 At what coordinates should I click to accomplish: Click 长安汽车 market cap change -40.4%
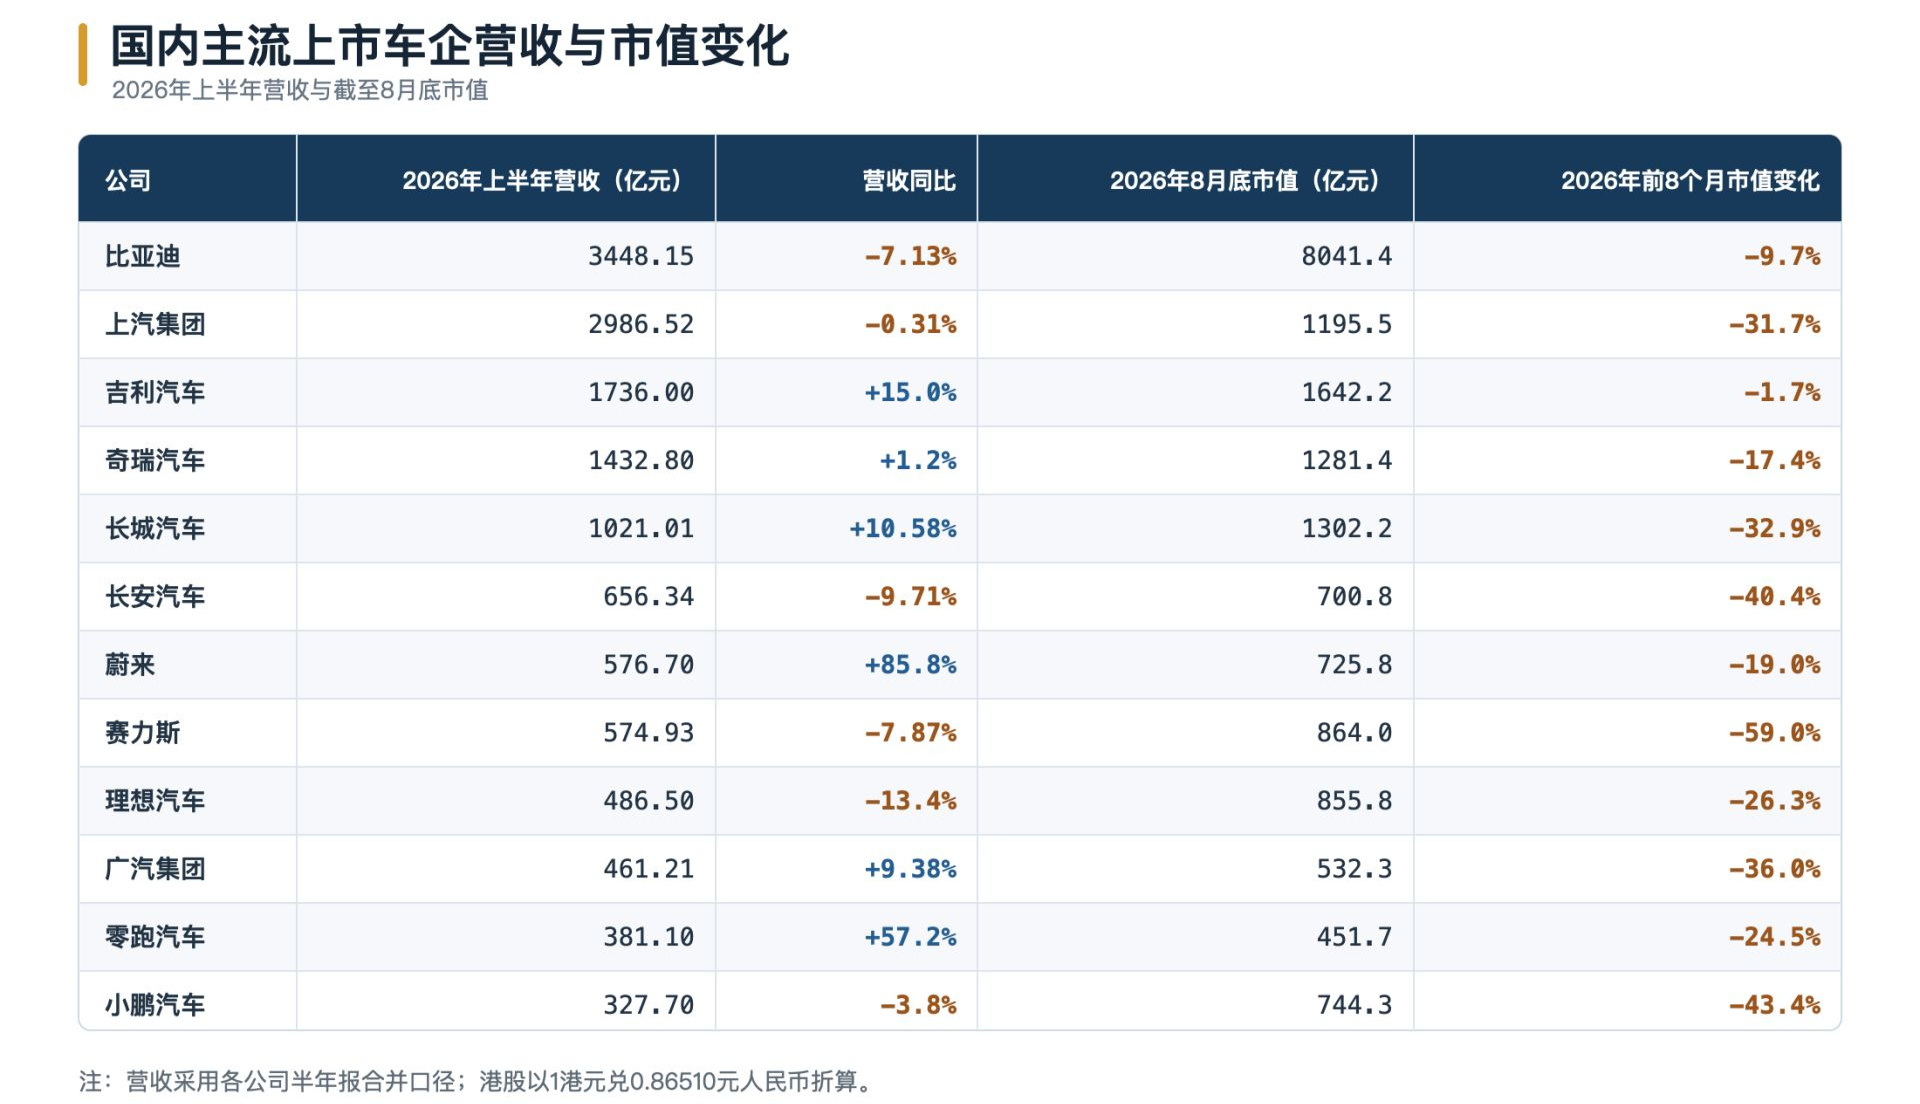[1775, 596]
